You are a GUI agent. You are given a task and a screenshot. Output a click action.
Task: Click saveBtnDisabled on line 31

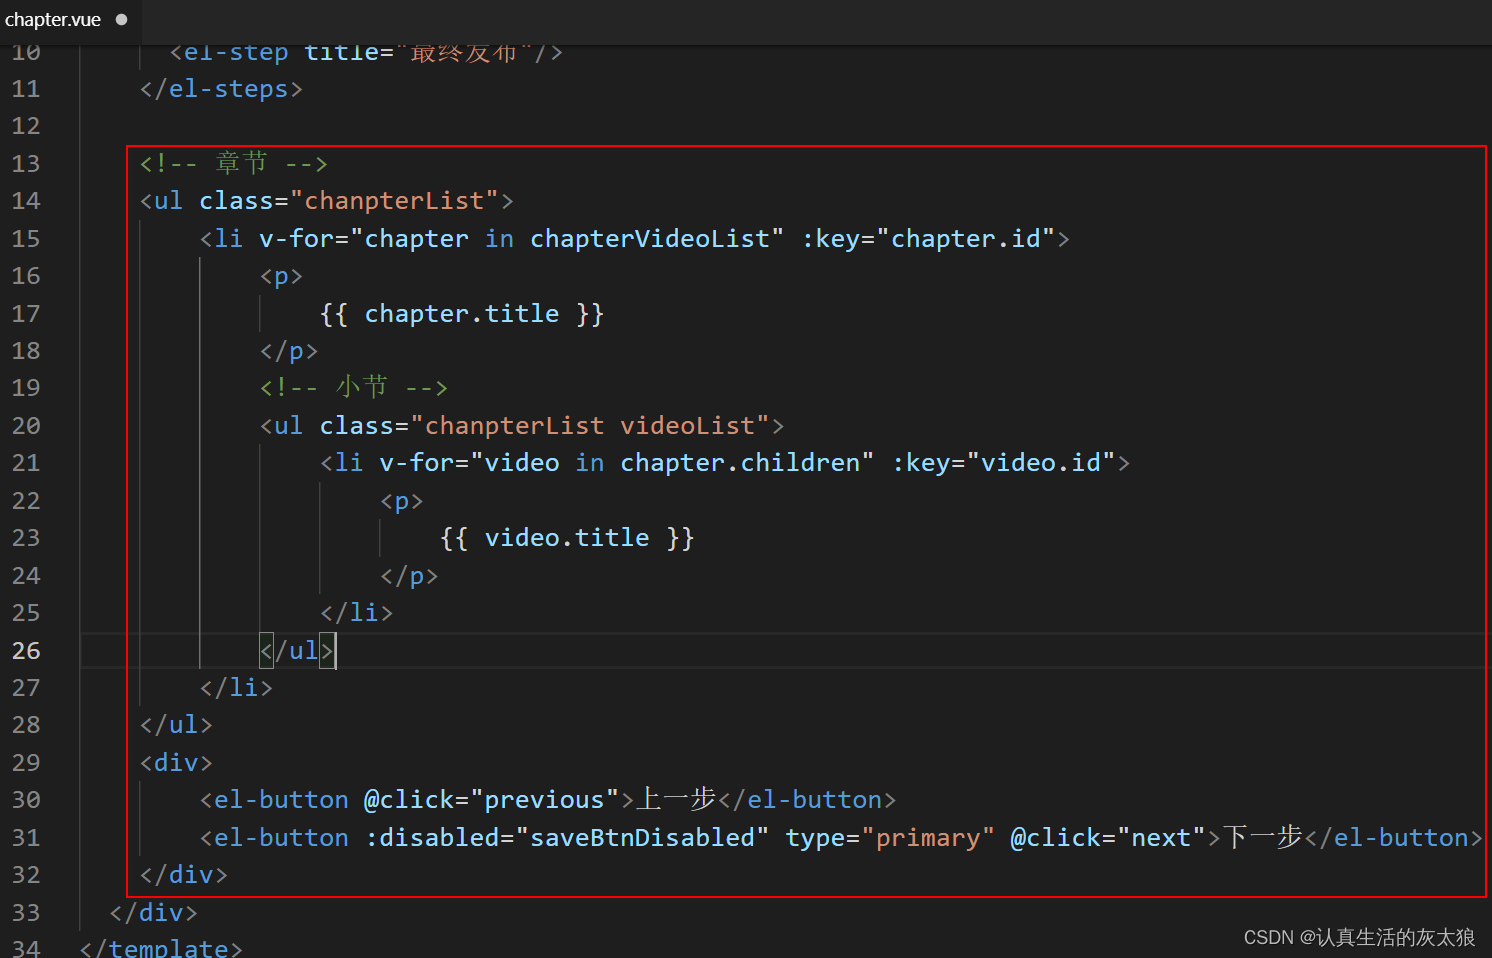click(x=643, y=837)
